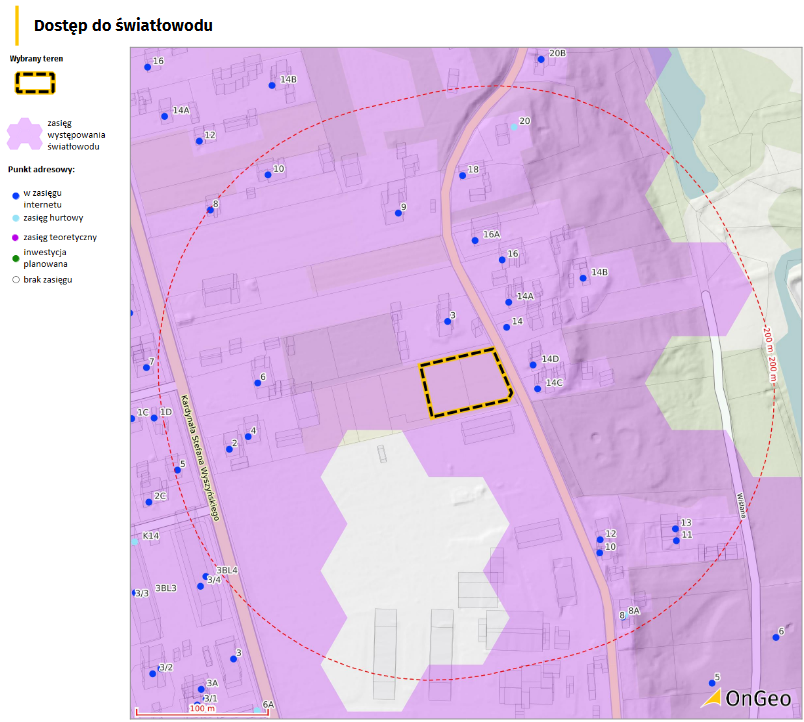Select address point 14D near the plot

(x=533, y=364)
